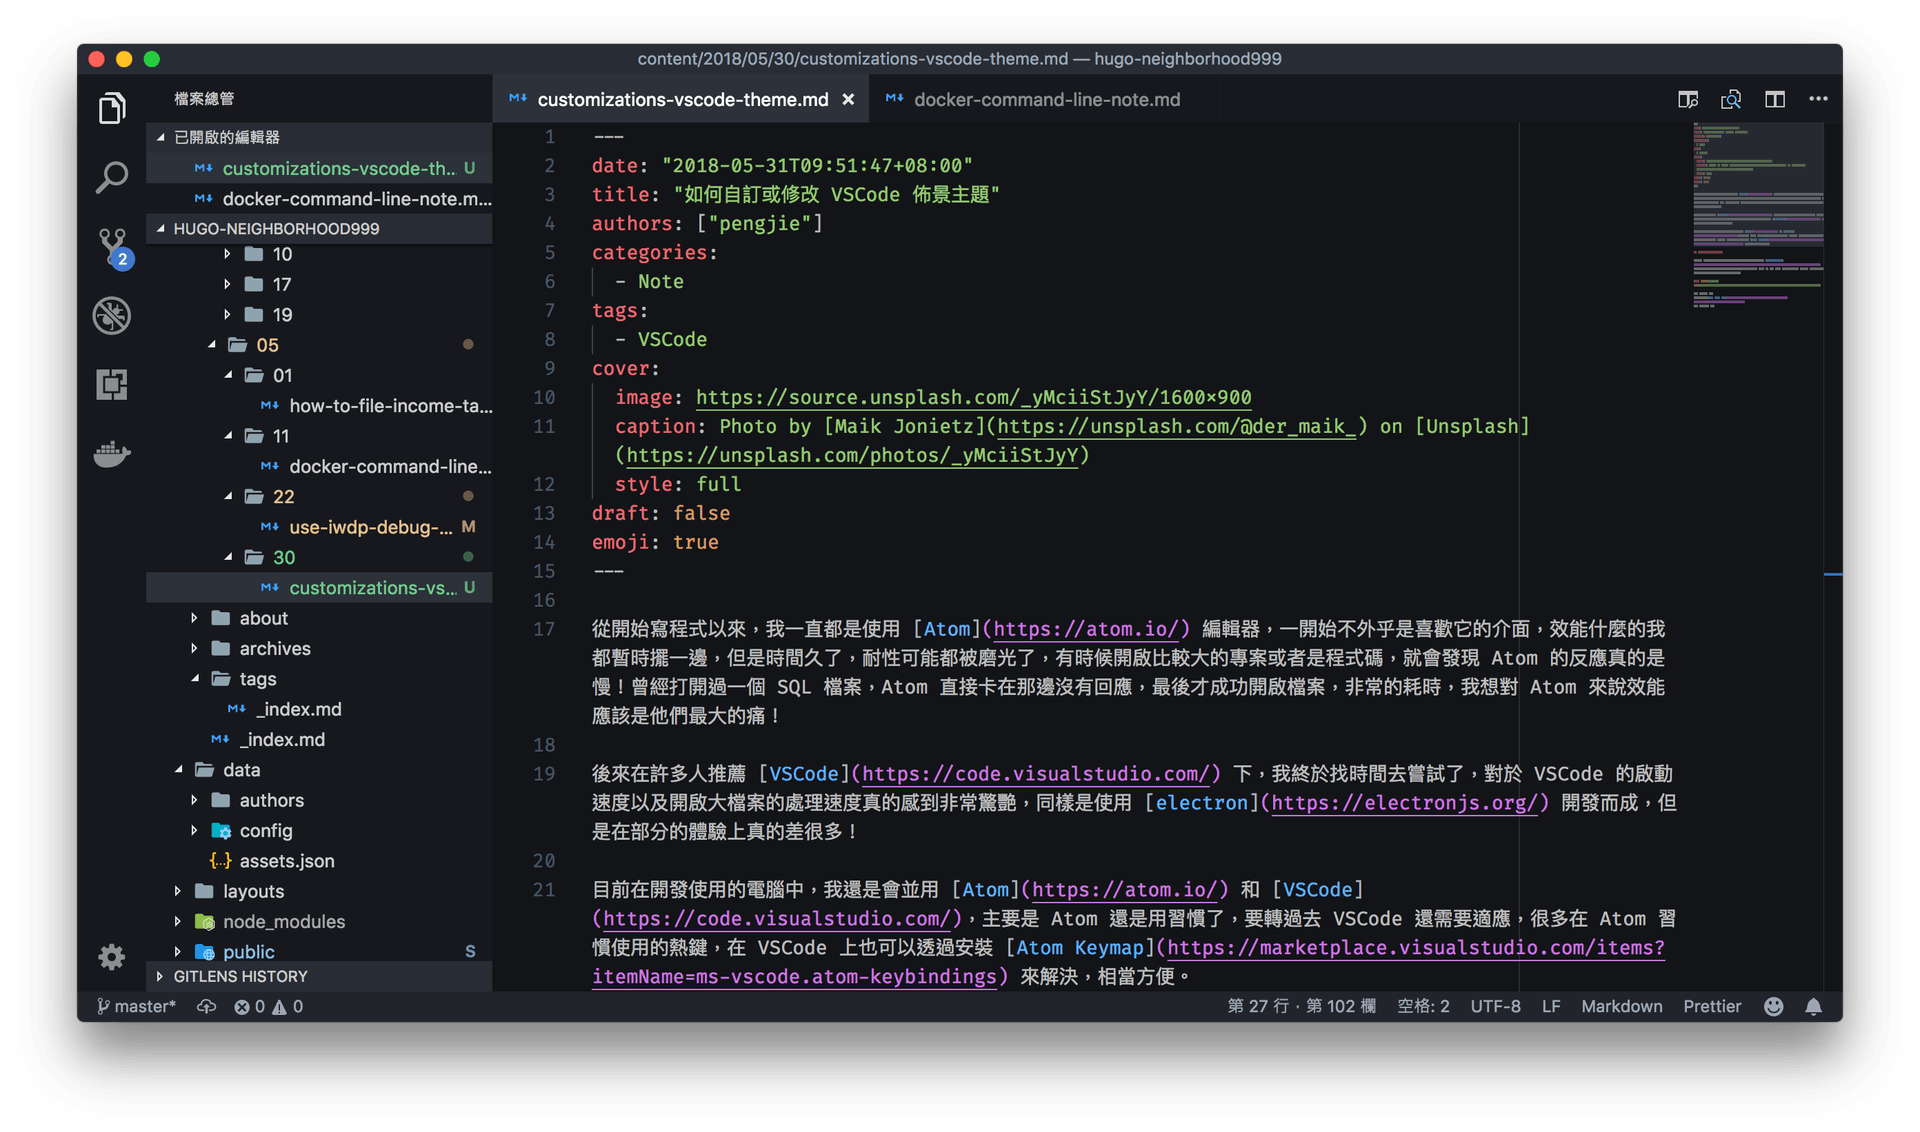This screenshot has width=1920, height=1132.
Task: Open the More Actions ellipsis menu
Action: pyautogui.click(x=1818, y=99)
